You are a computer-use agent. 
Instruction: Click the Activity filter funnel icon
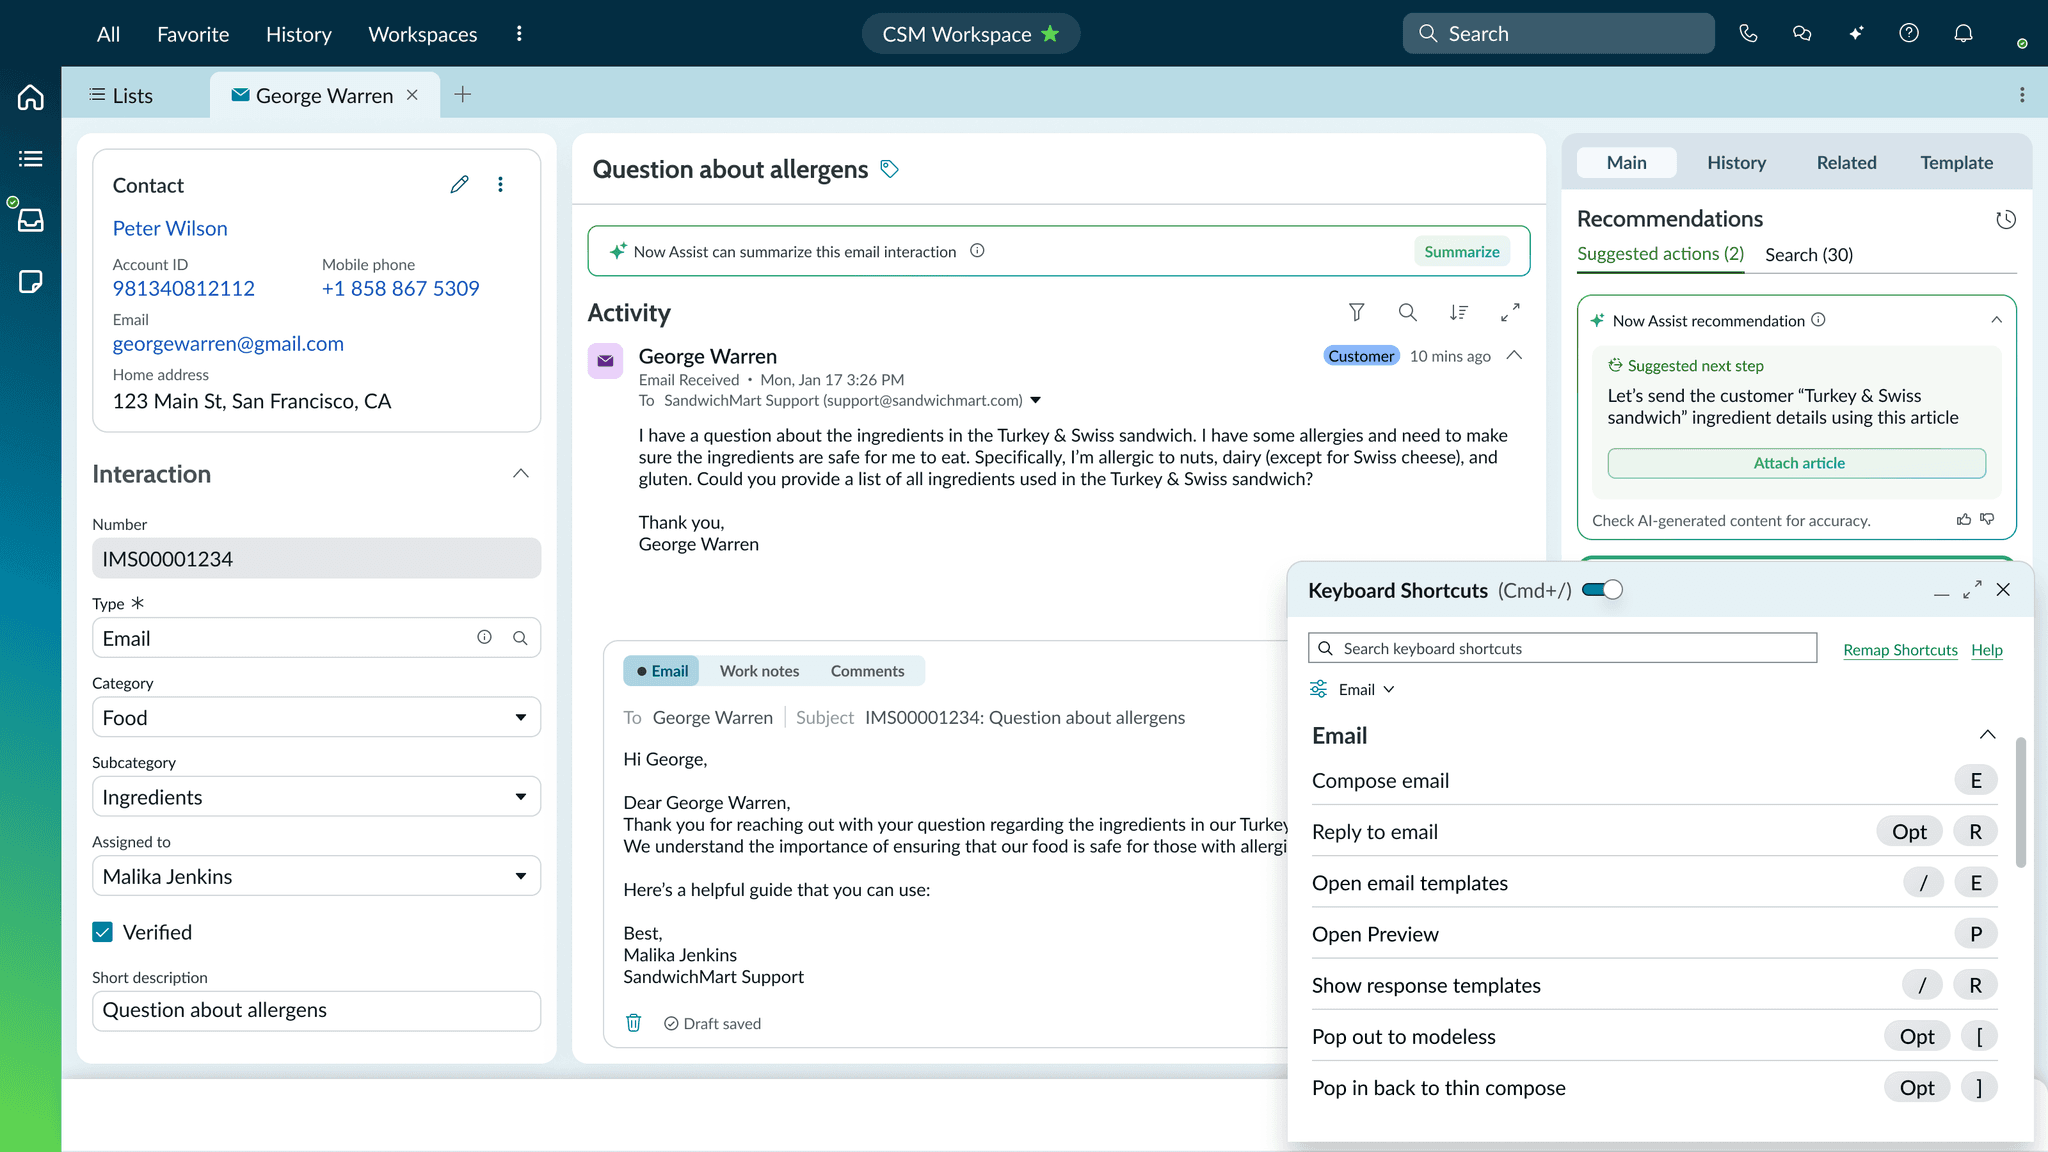point(1356,313)
